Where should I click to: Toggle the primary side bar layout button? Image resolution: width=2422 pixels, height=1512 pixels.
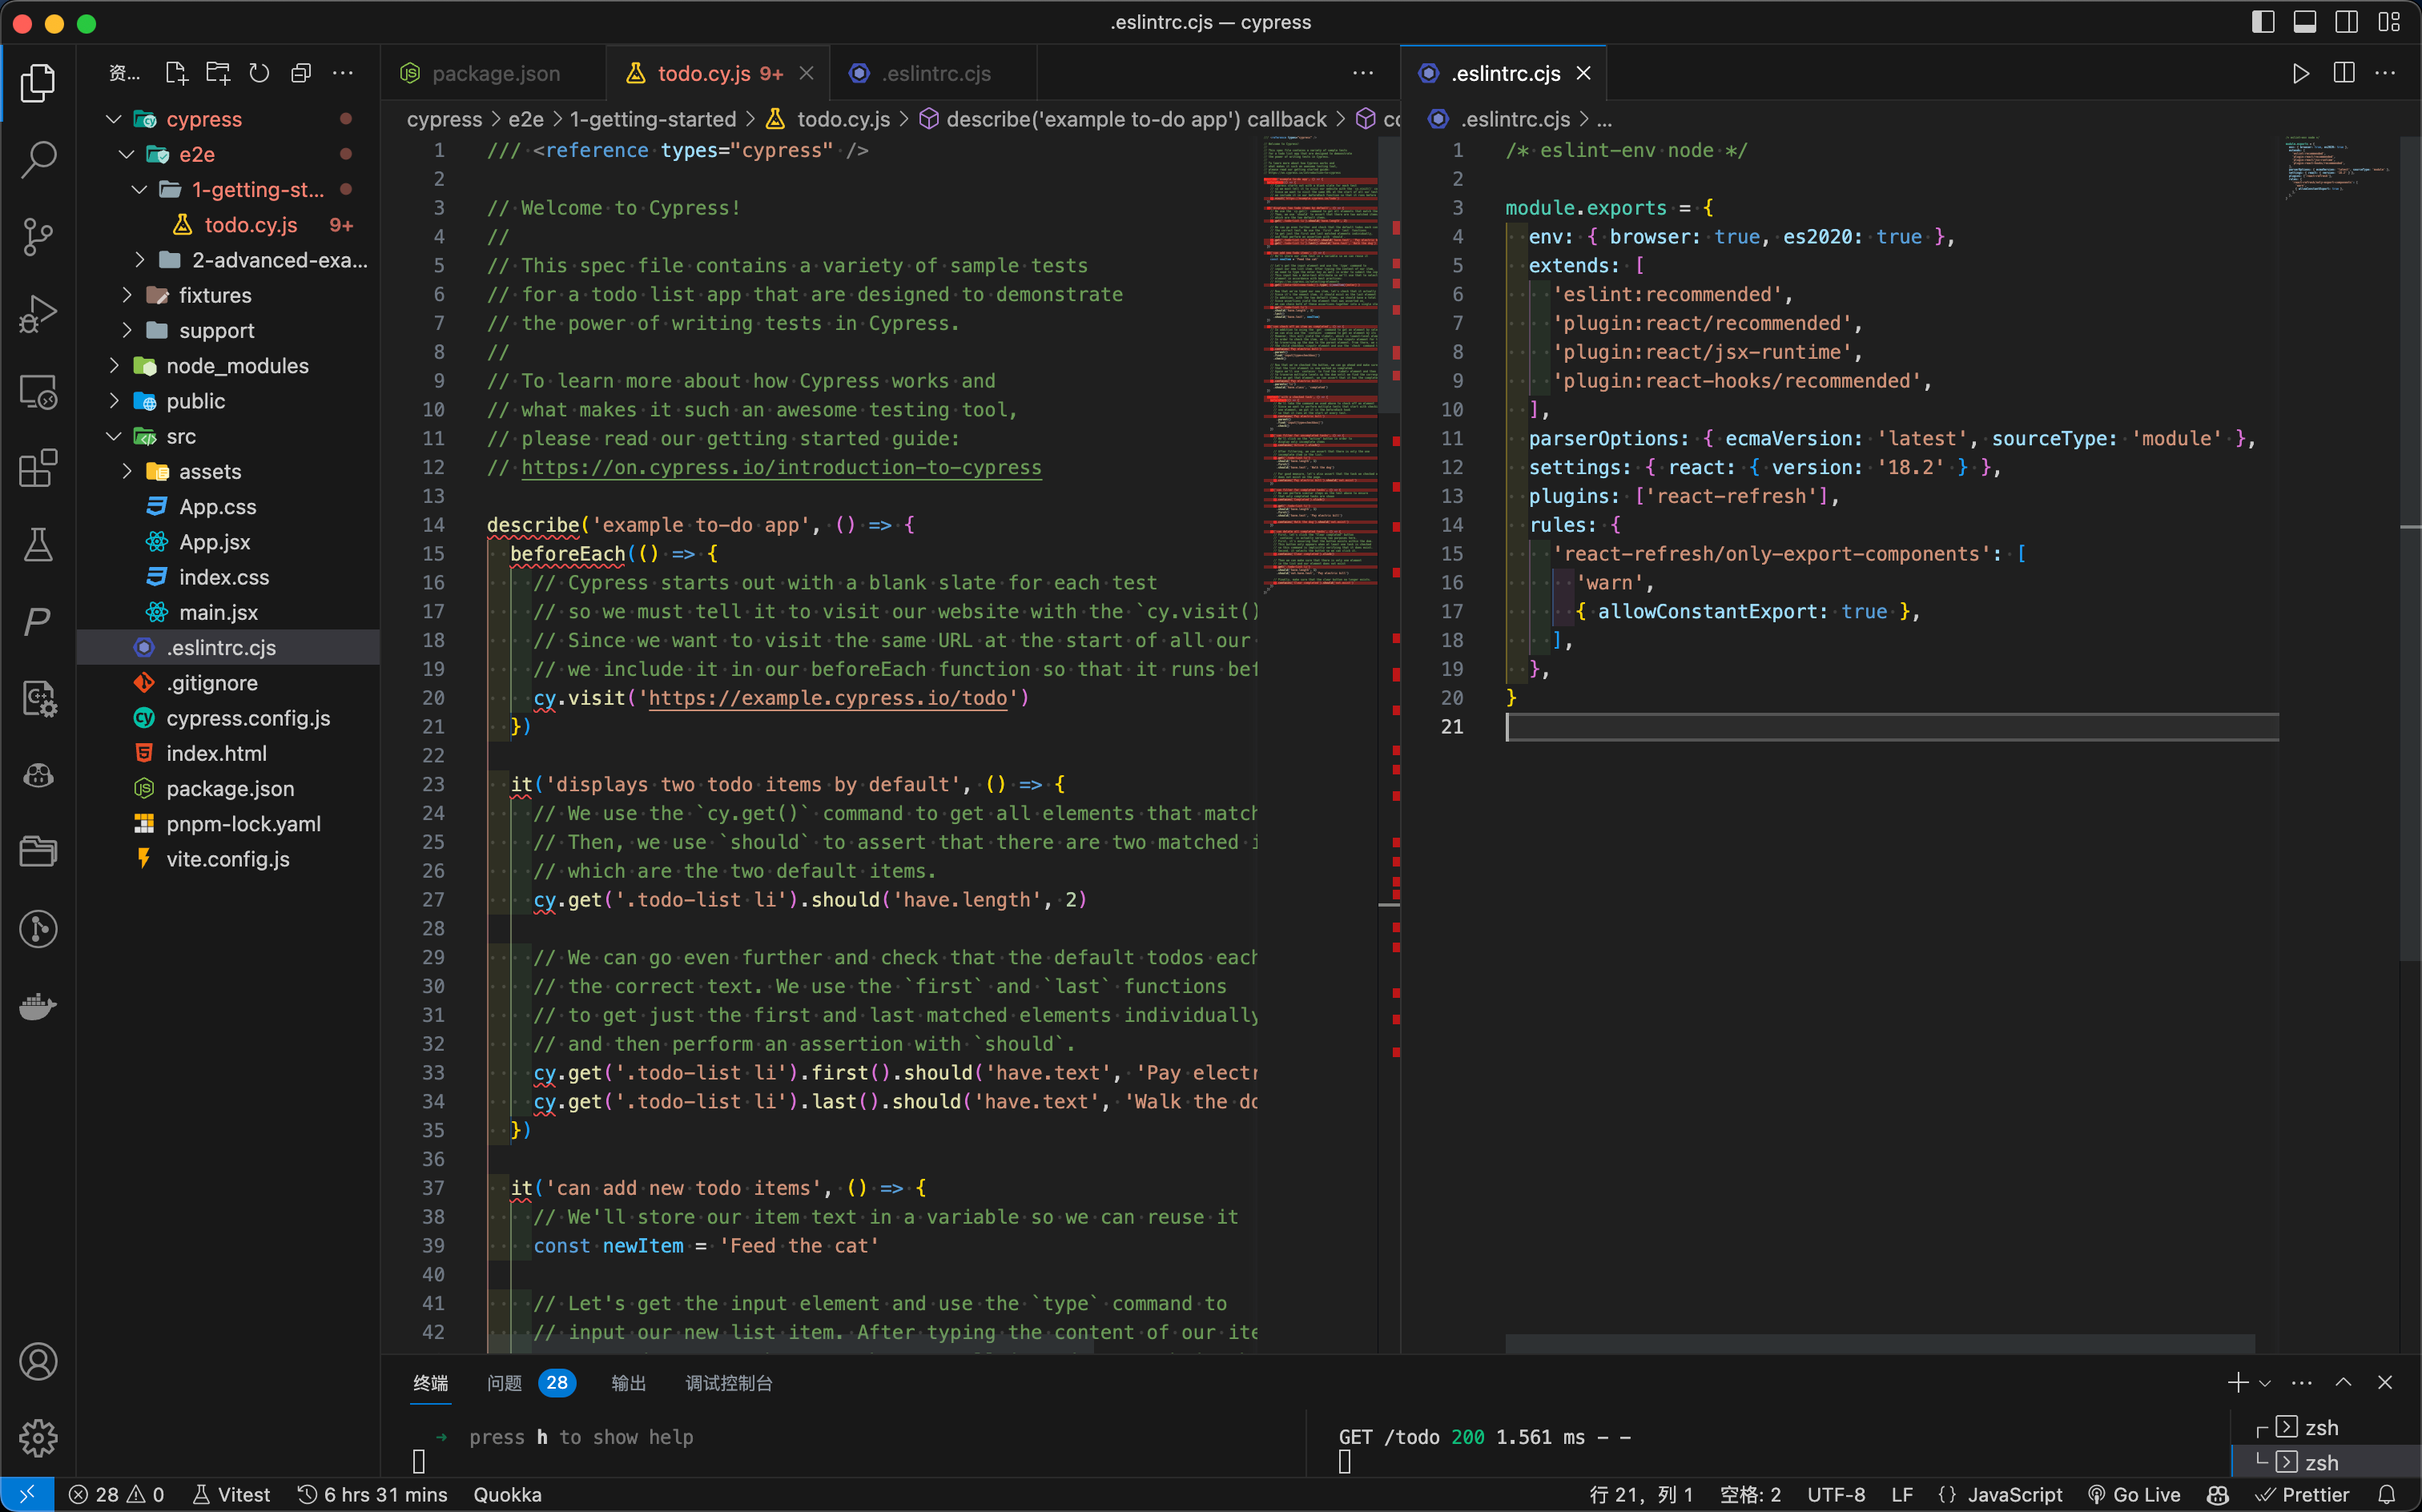(2263, 22)
